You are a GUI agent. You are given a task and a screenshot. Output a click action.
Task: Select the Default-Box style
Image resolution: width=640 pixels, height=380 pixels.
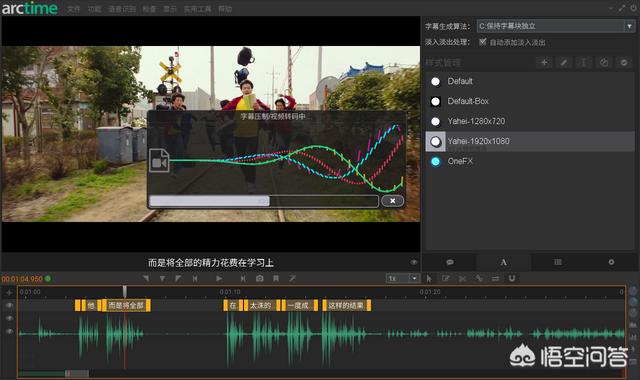(x=530, y=101)
